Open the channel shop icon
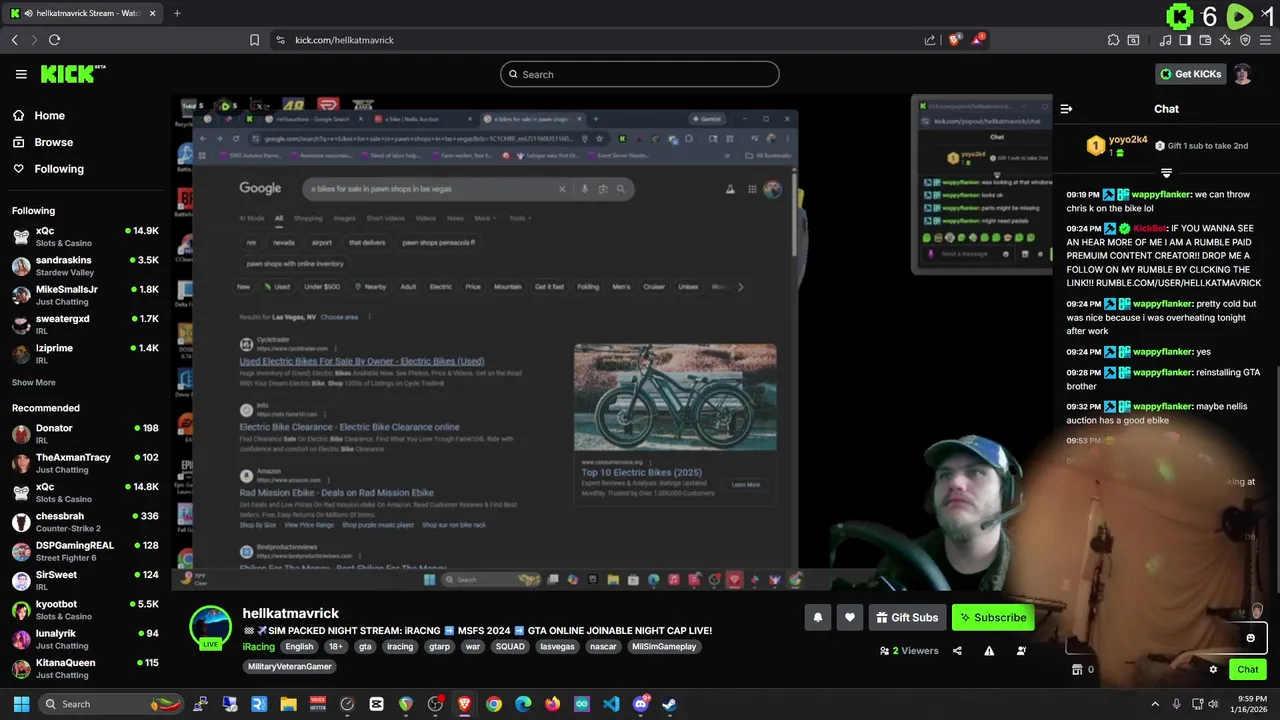 coord(1076,670)
